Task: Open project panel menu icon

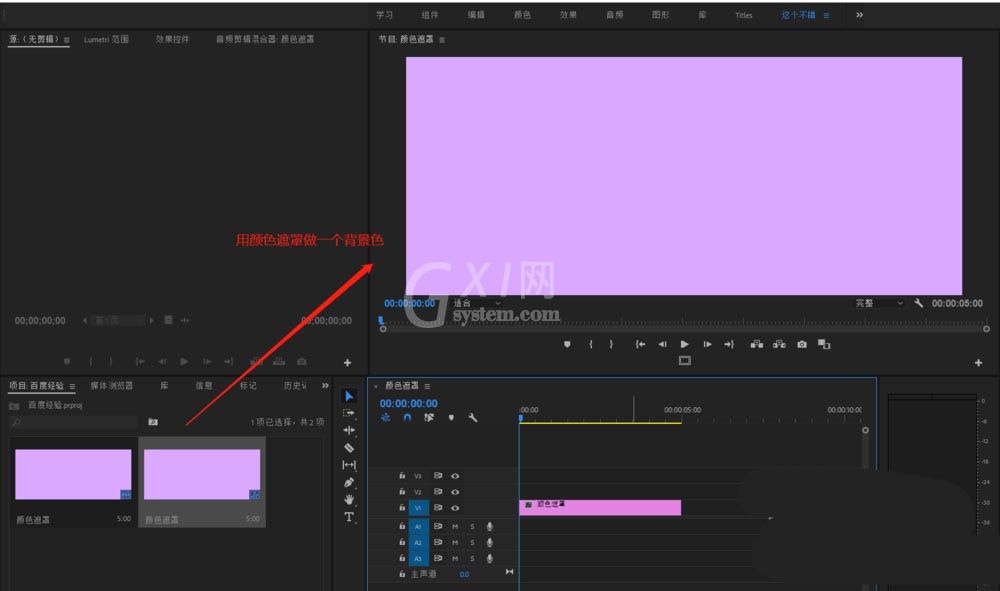Action: [x=72, y=386]
